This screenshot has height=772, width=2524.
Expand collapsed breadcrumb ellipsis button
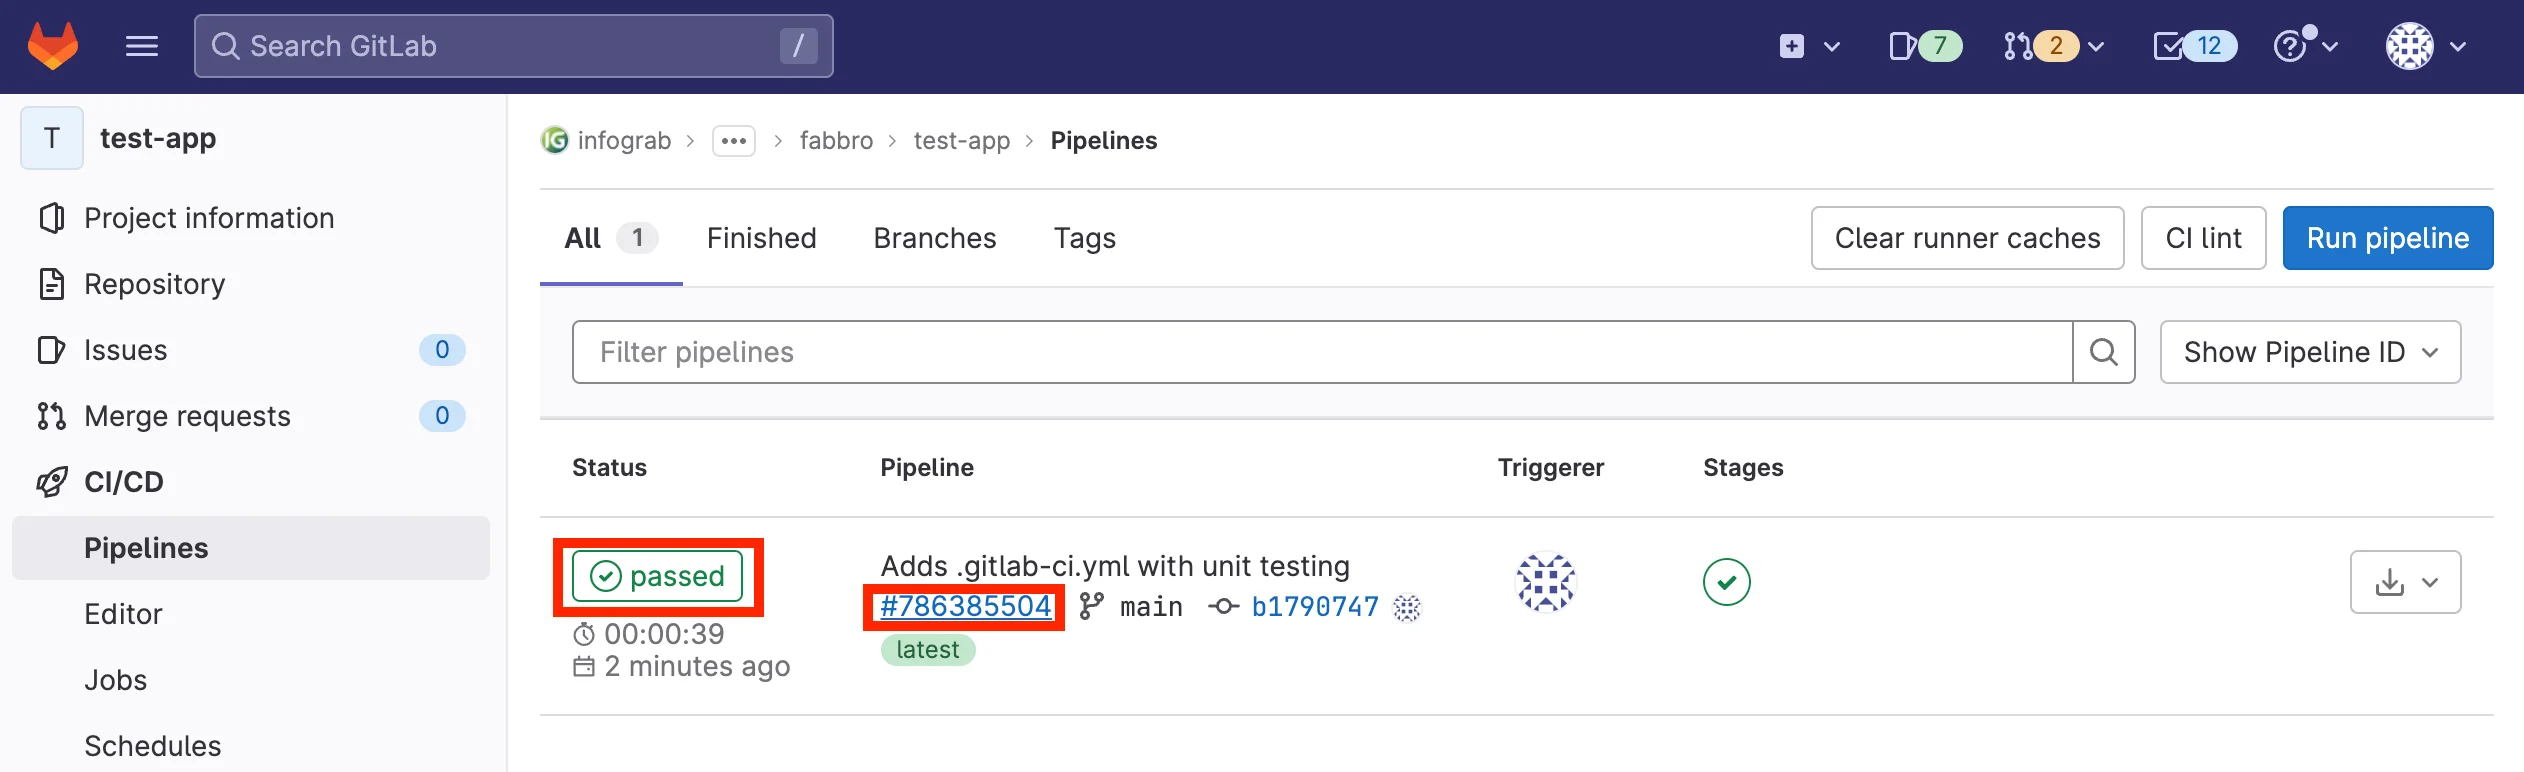click(733, 141)
